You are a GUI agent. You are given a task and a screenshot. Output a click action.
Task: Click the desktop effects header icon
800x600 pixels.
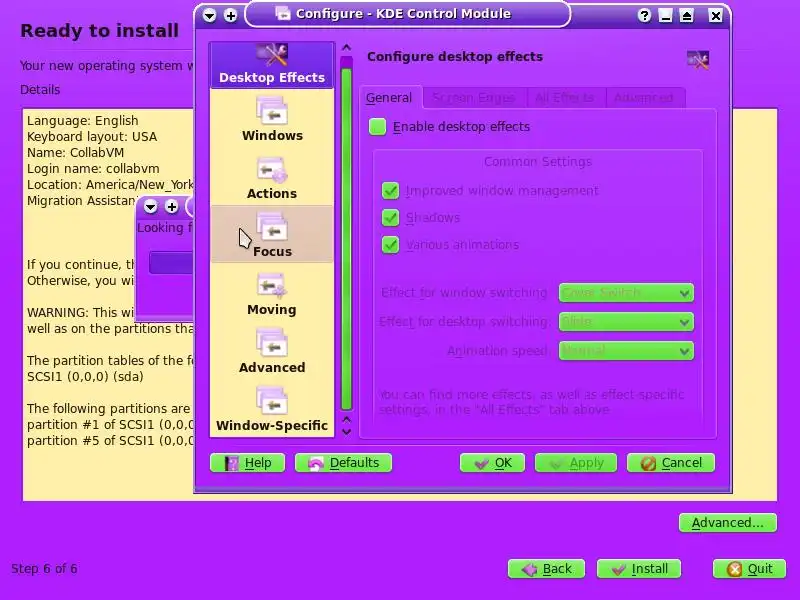click(697, 60)
